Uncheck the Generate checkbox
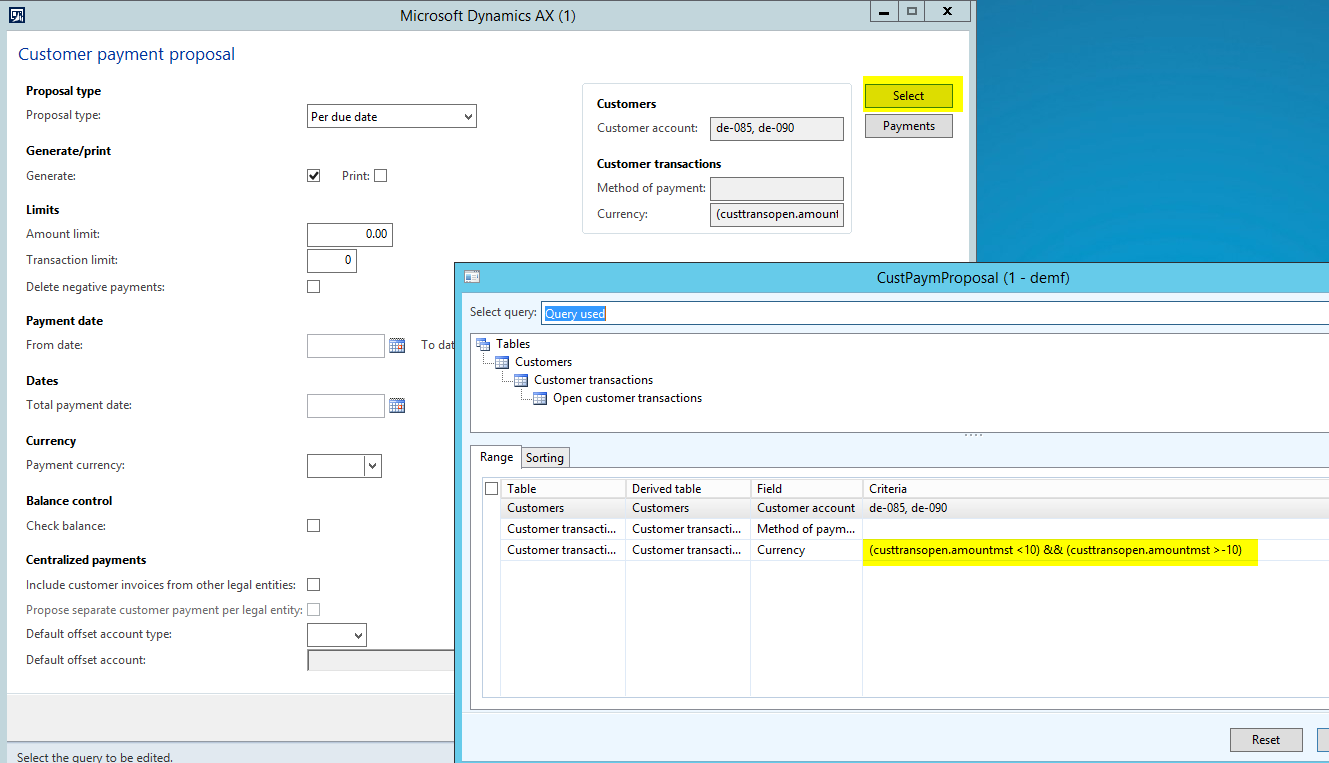 click(314, 176)
